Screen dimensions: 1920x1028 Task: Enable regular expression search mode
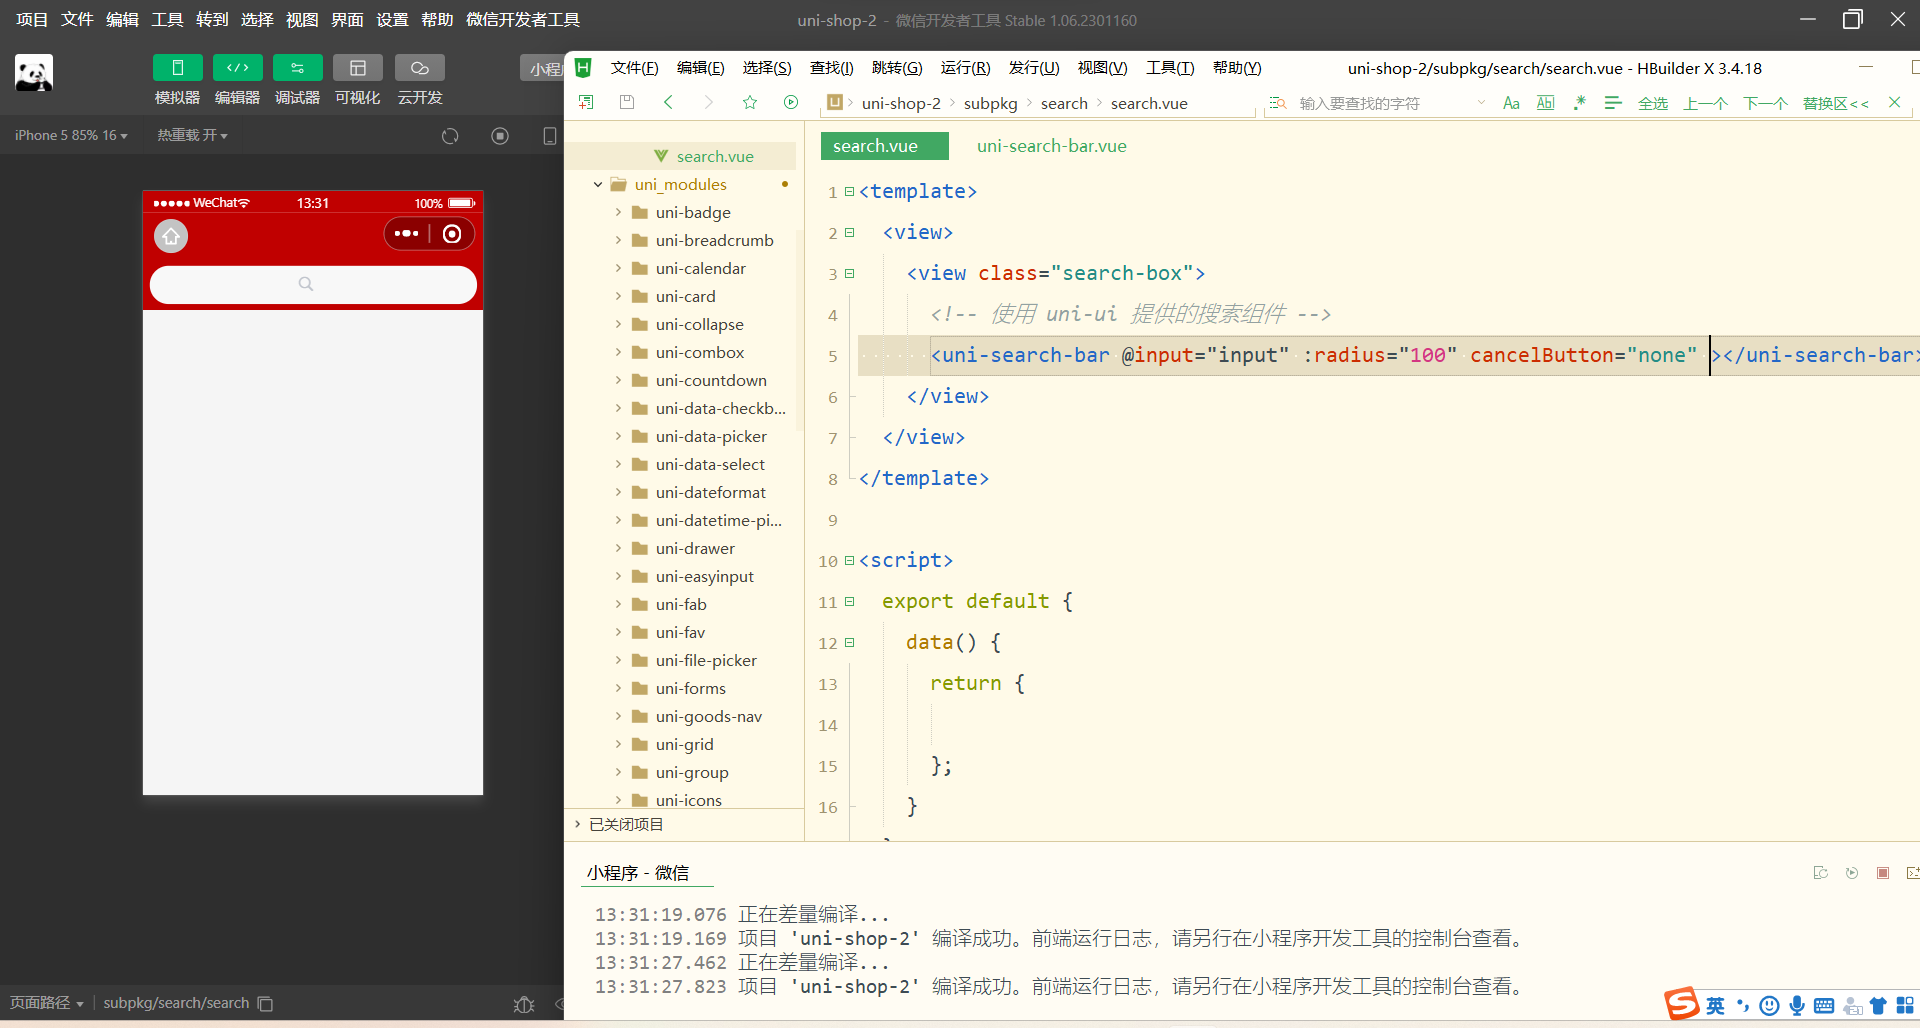(x=1579, y=102)
